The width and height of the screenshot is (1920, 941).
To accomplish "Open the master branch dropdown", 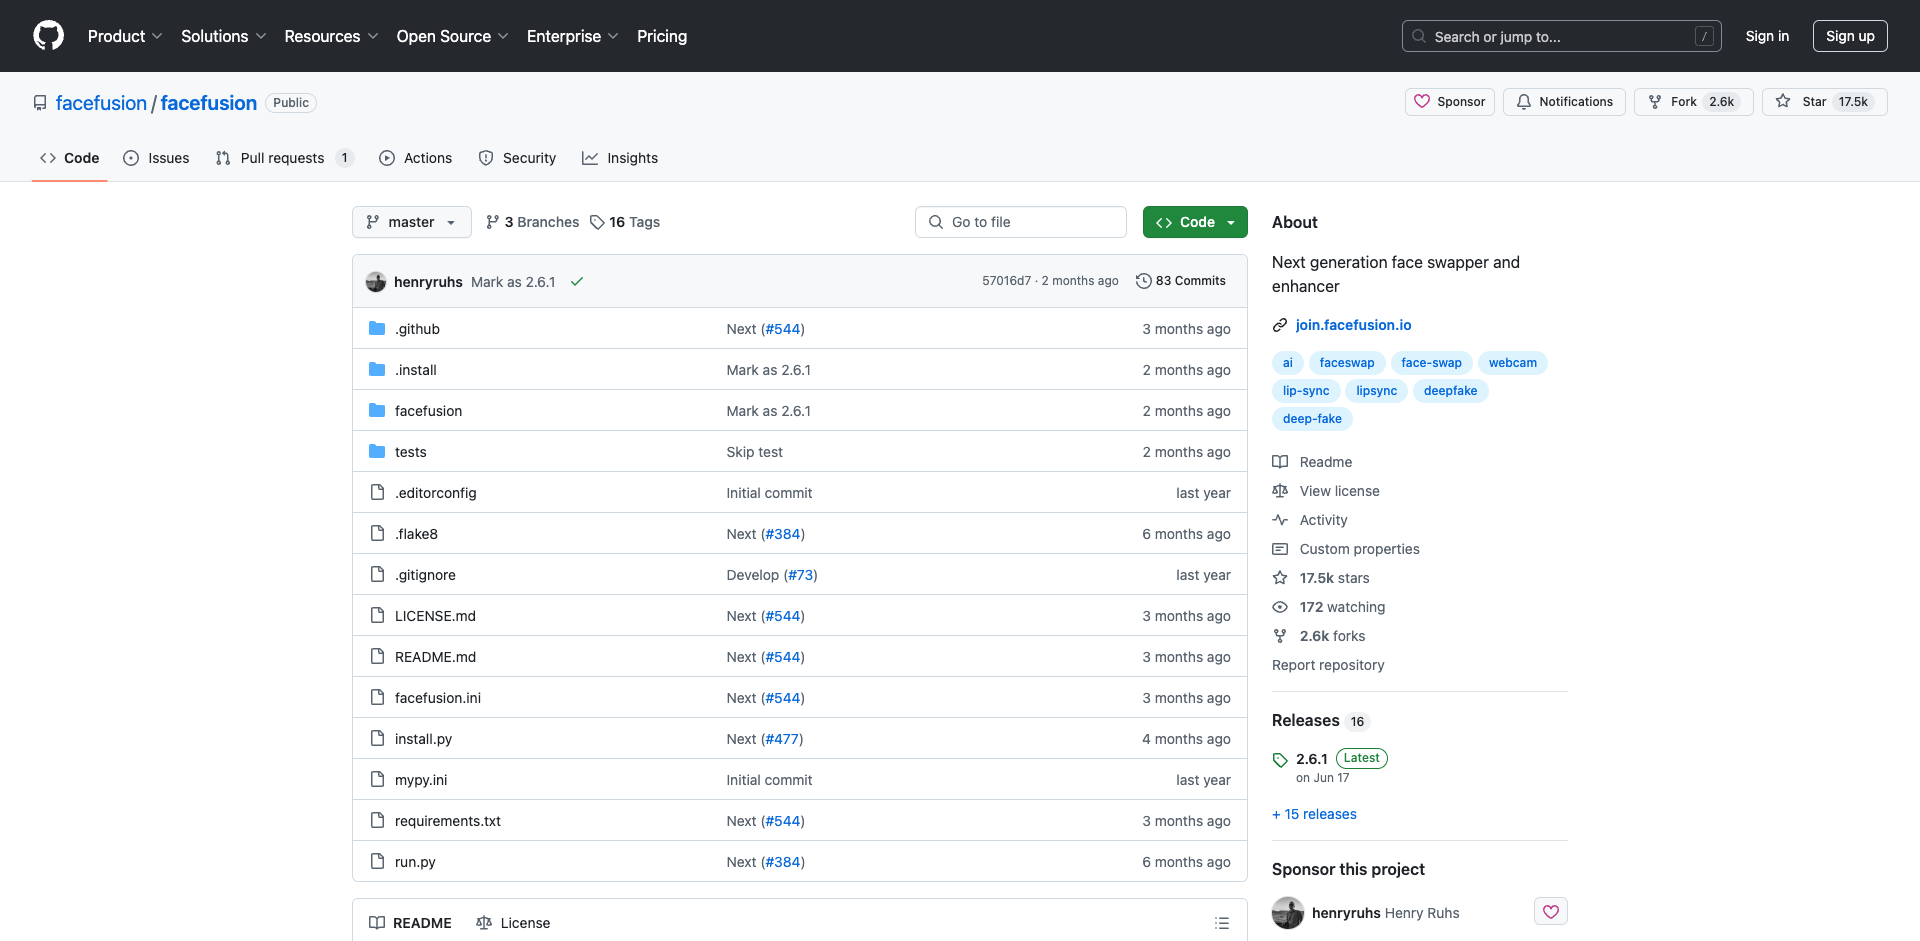I will [411, 222].
